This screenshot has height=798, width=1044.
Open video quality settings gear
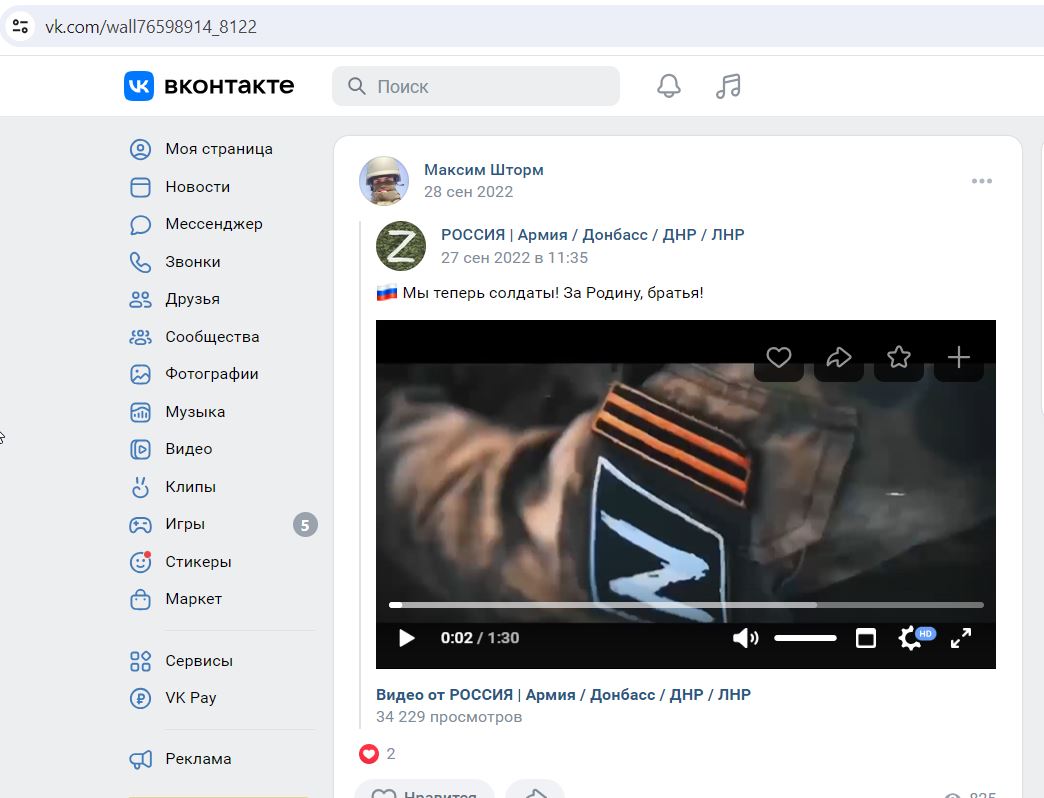[x=911, y=638]
